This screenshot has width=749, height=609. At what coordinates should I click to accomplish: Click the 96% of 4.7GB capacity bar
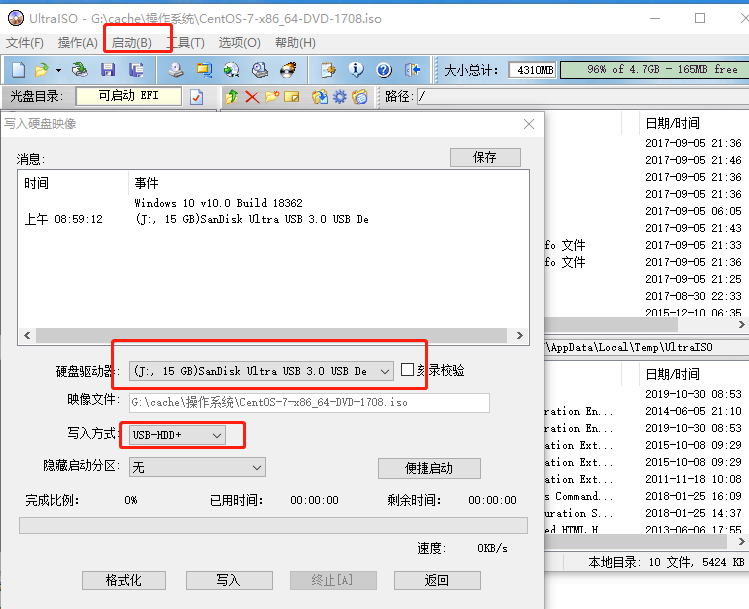tap(654, 70)
